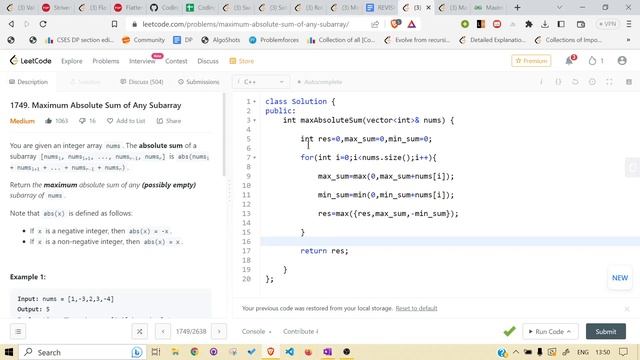Click the rightmost editor toolbar notes icon
Image resolution: width=640 pixels, height=360 pixels.
(629, 82)
